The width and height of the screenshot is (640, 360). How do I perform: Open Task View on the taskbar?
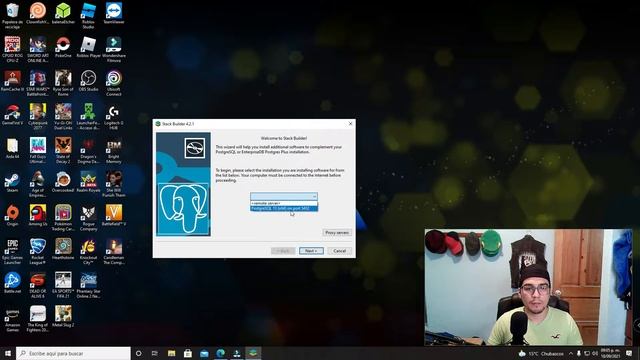point(155,353)
